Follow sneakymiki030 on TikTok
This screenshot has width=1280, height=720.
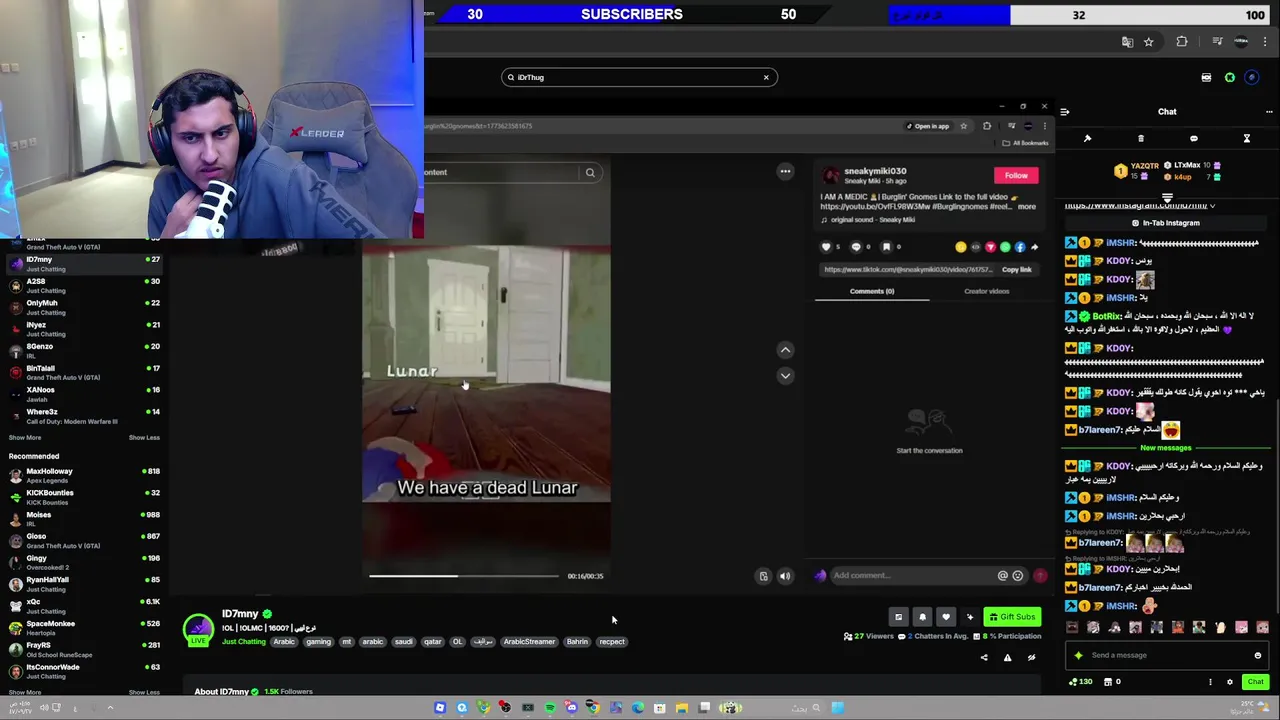point(1016,175)
